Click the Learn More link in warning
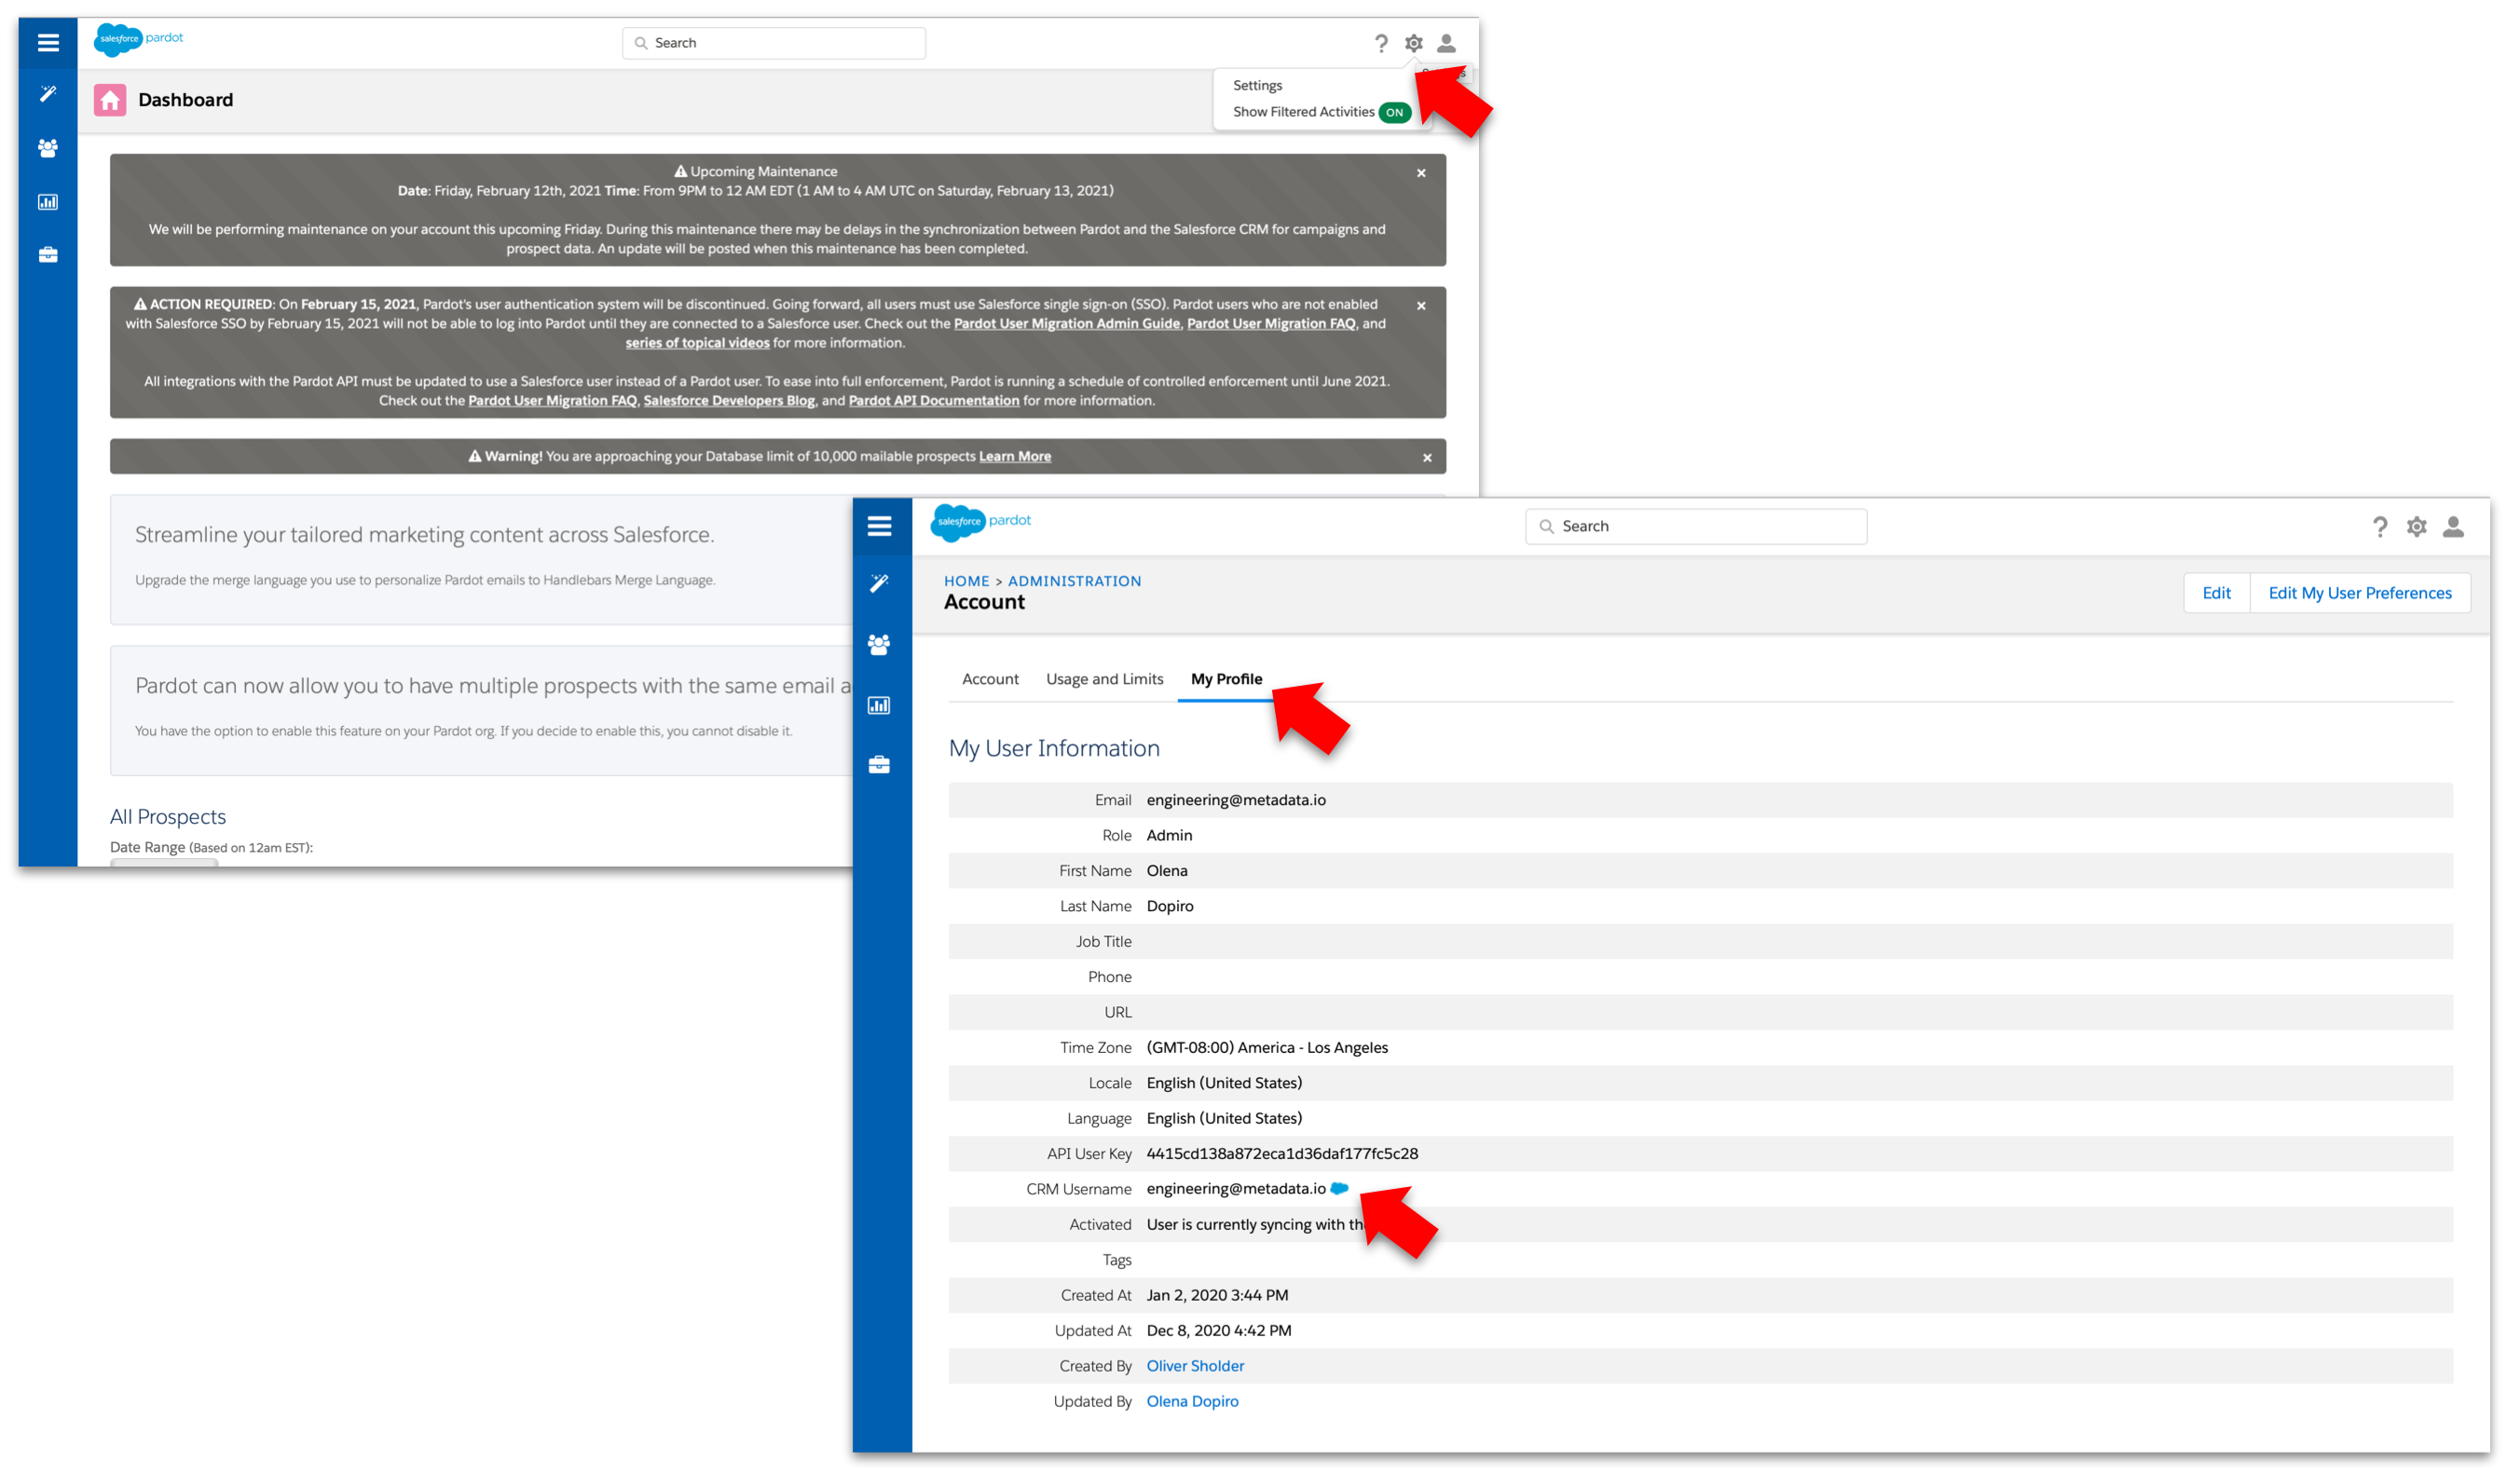Viewport: 2520px width, 1474px height. (1014, 456)
